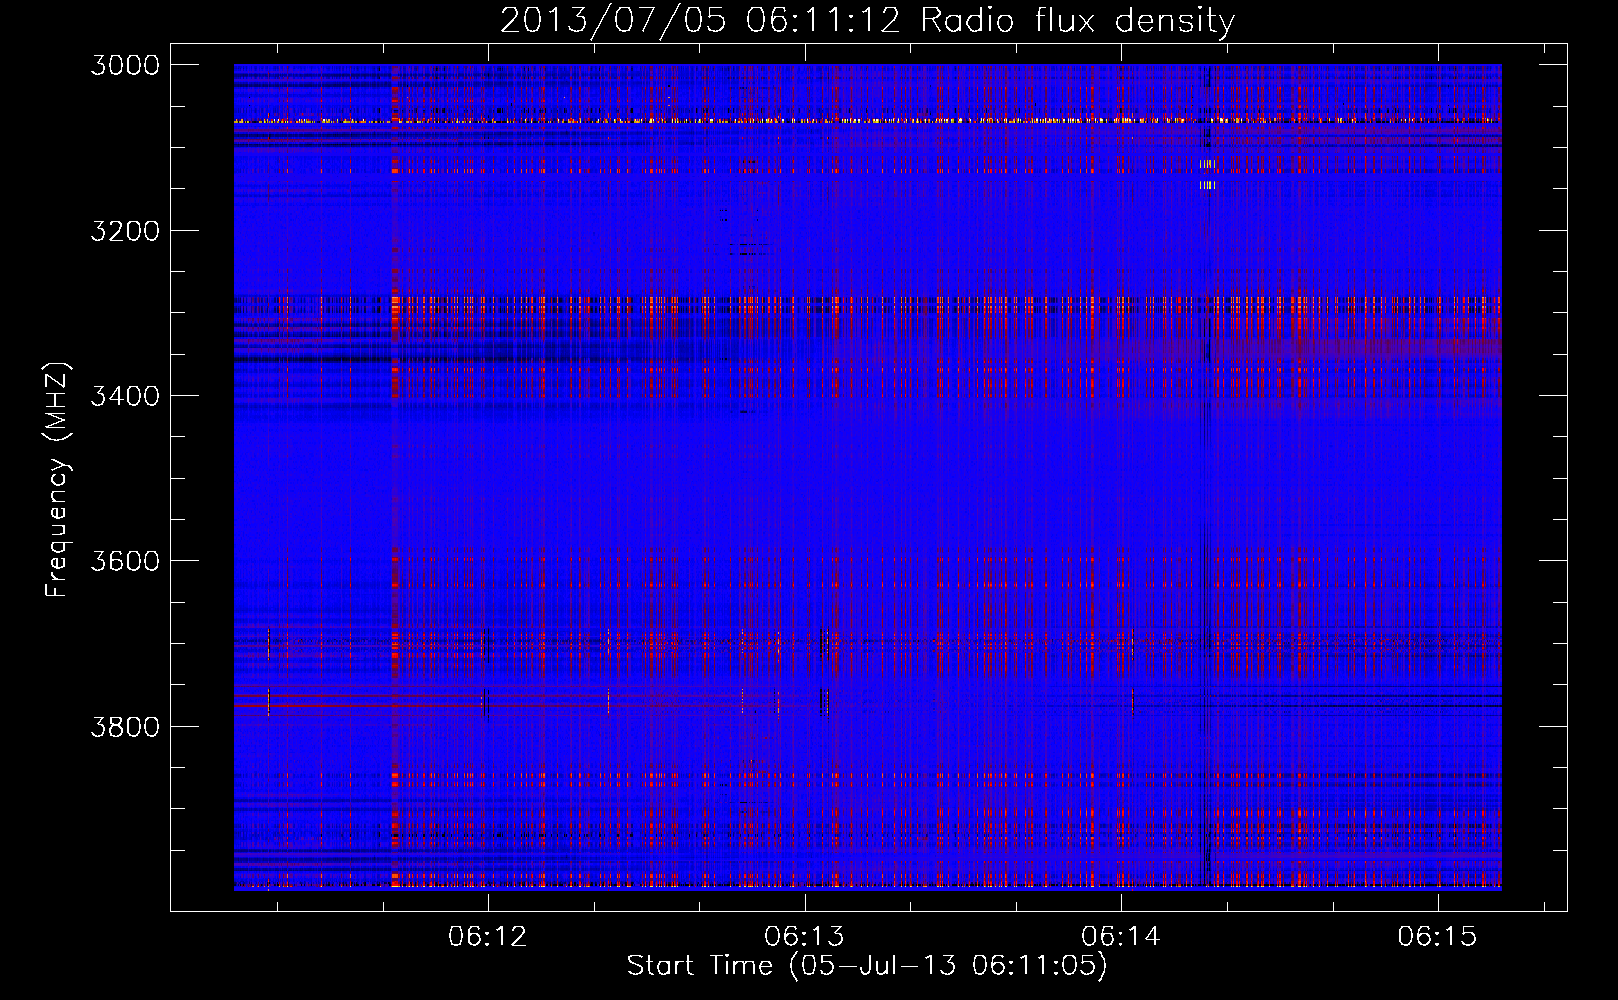Click the yellow-orange horizontal line near 3070 MHz
This screenshot has height=1000, width=1618.
tap(700, 120)
